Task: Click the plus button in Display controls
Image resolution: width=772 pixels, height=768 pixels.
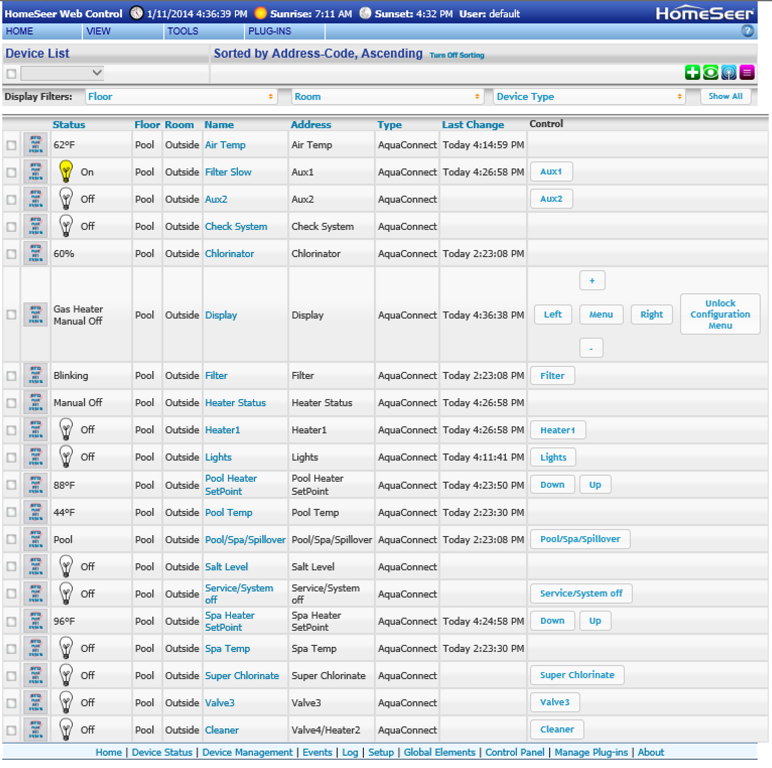Action: click(592, 280)
